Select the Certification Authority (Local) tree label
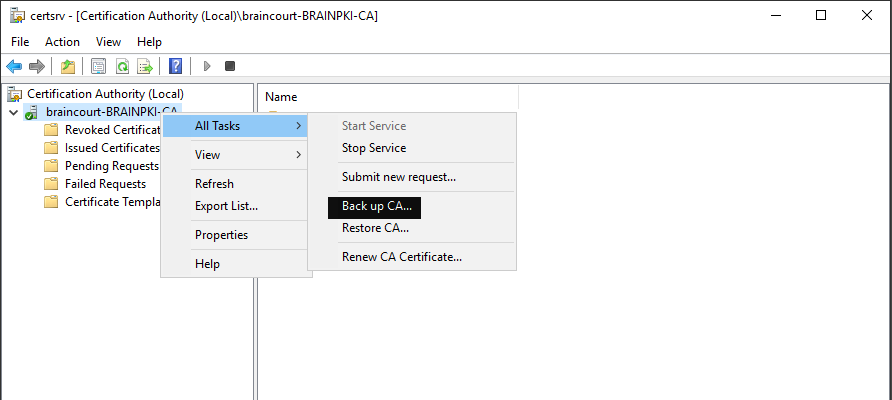 (105, 94)
